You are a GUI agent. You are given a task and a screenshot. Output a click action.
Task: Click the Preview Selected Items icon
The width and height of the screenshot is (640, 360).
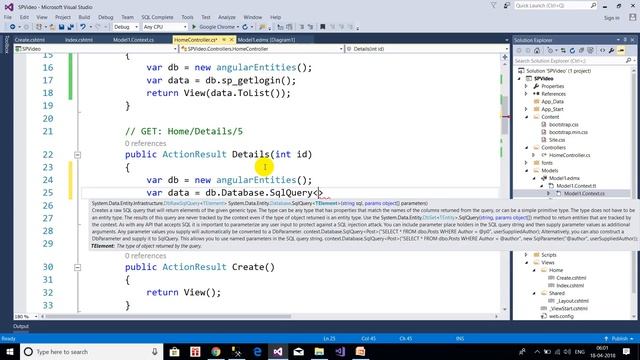[621, 51]
